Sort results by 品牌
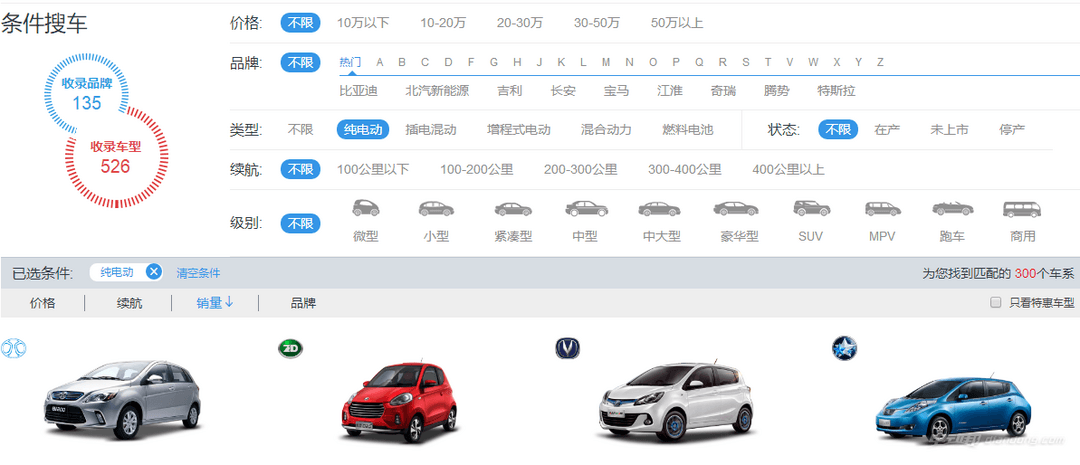 (303, 303)
